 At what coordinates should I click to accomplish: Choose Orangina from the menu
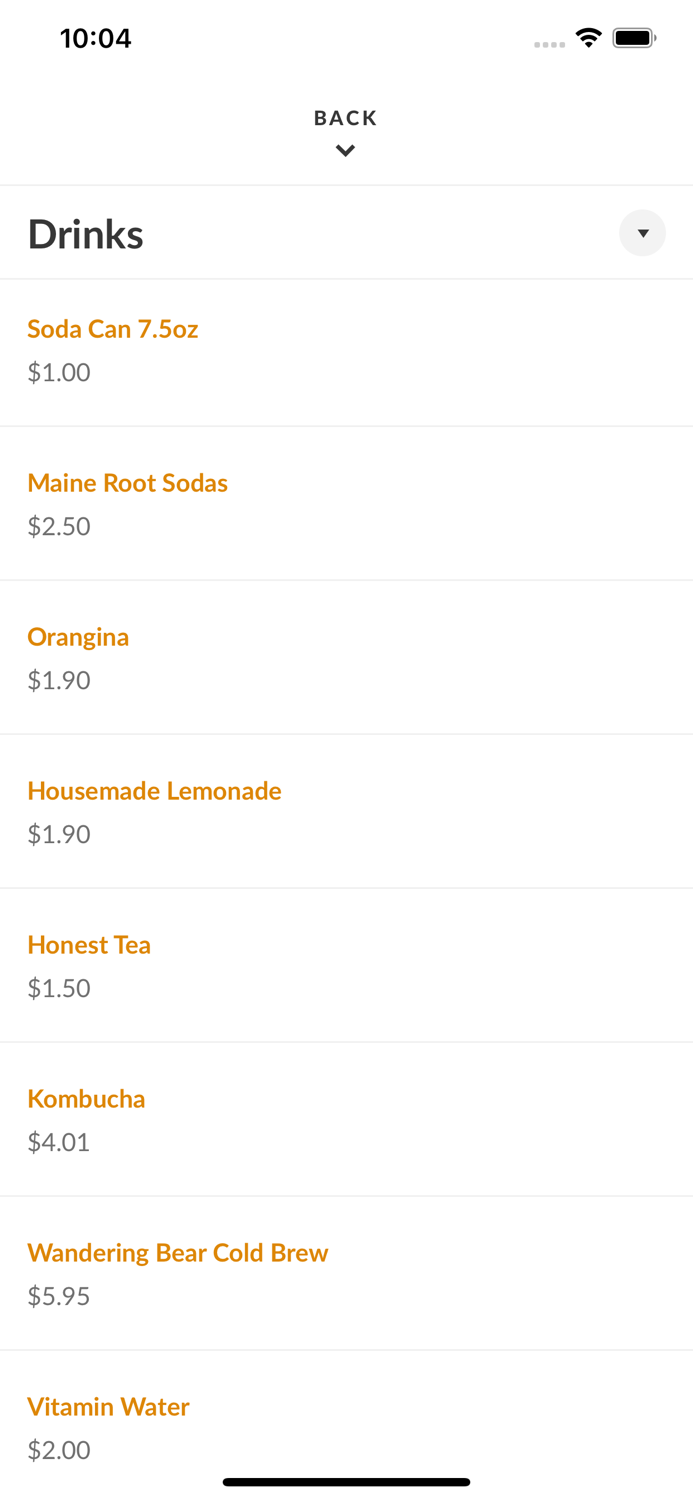click(x=78, y=637)
